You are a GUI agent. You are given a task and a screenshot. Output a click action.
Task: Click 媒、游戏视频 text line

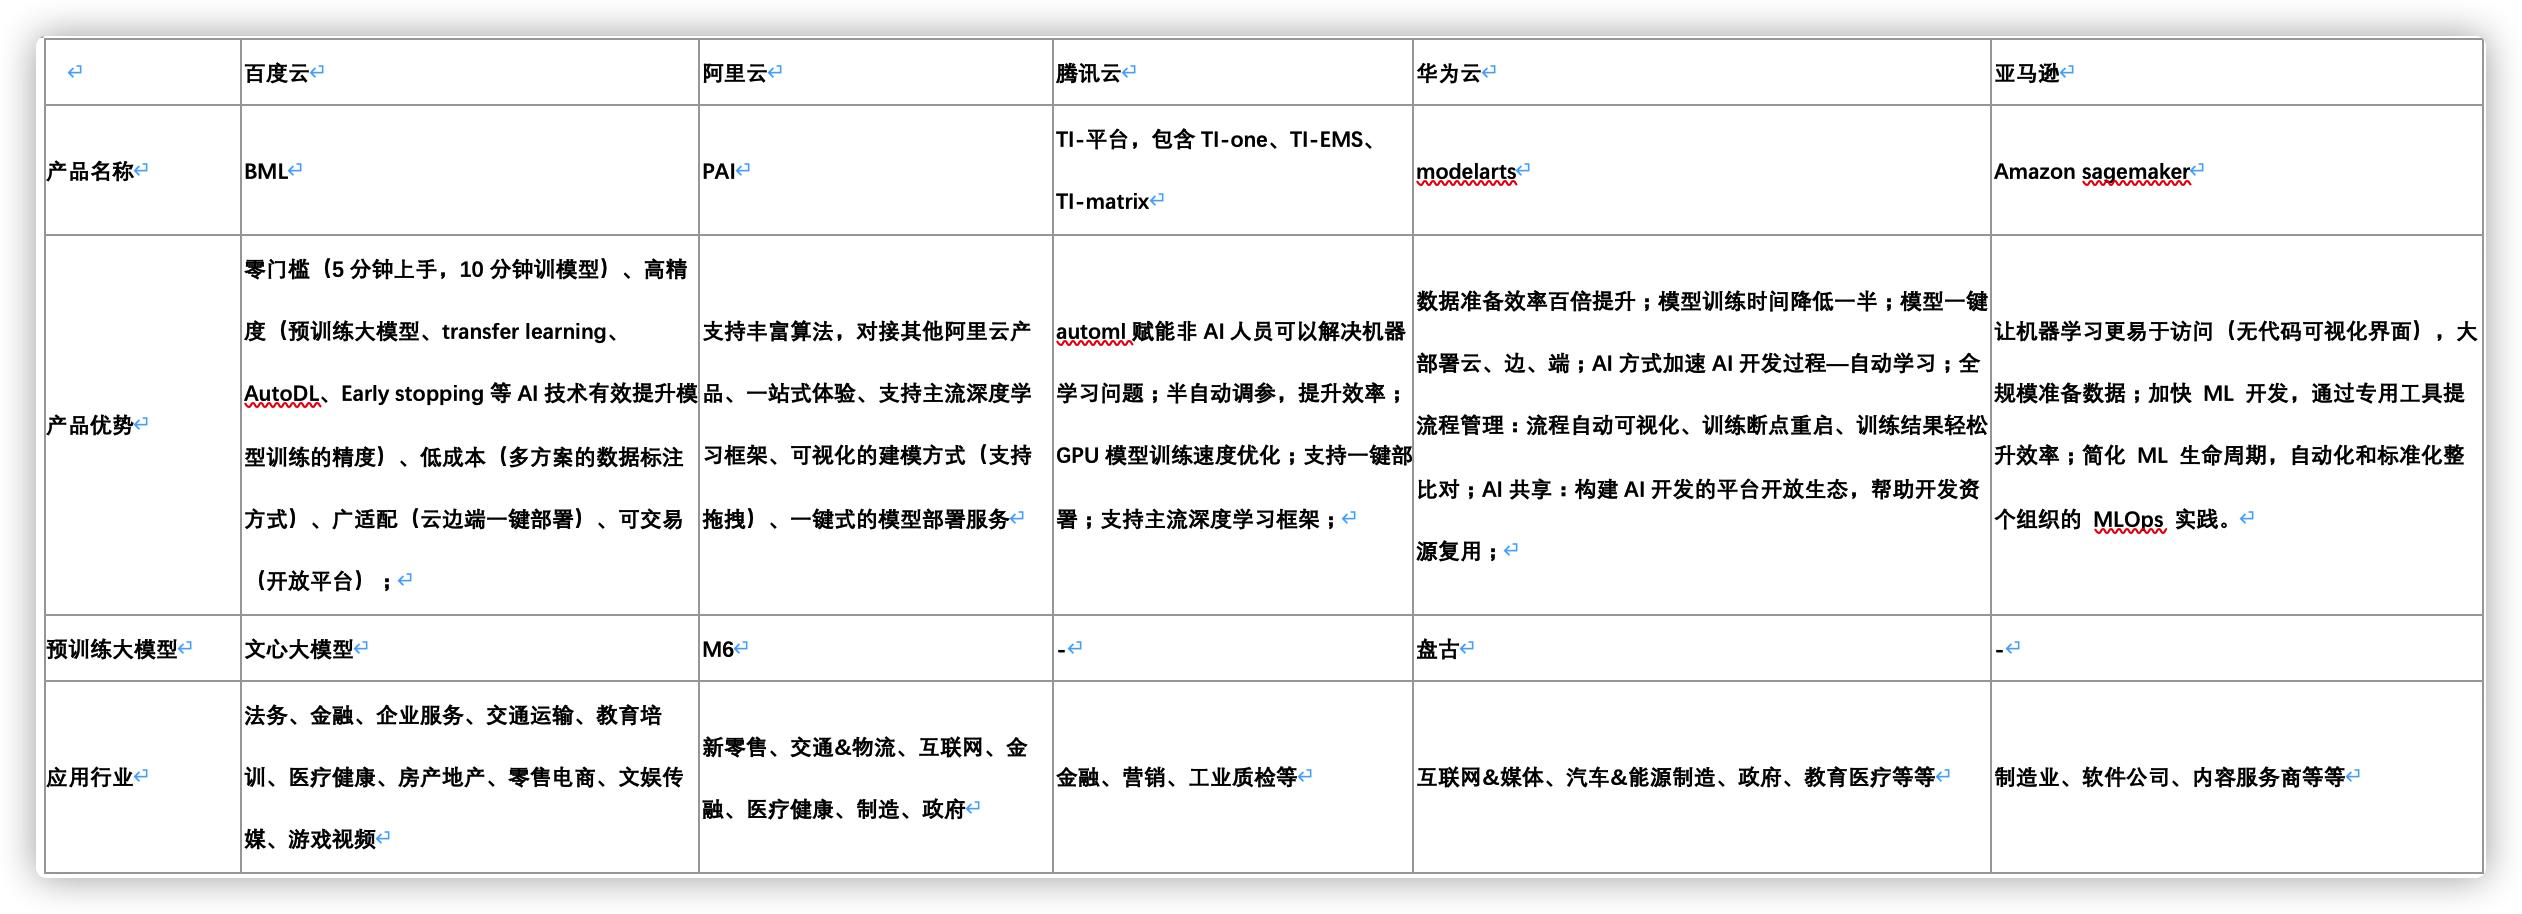310,839
